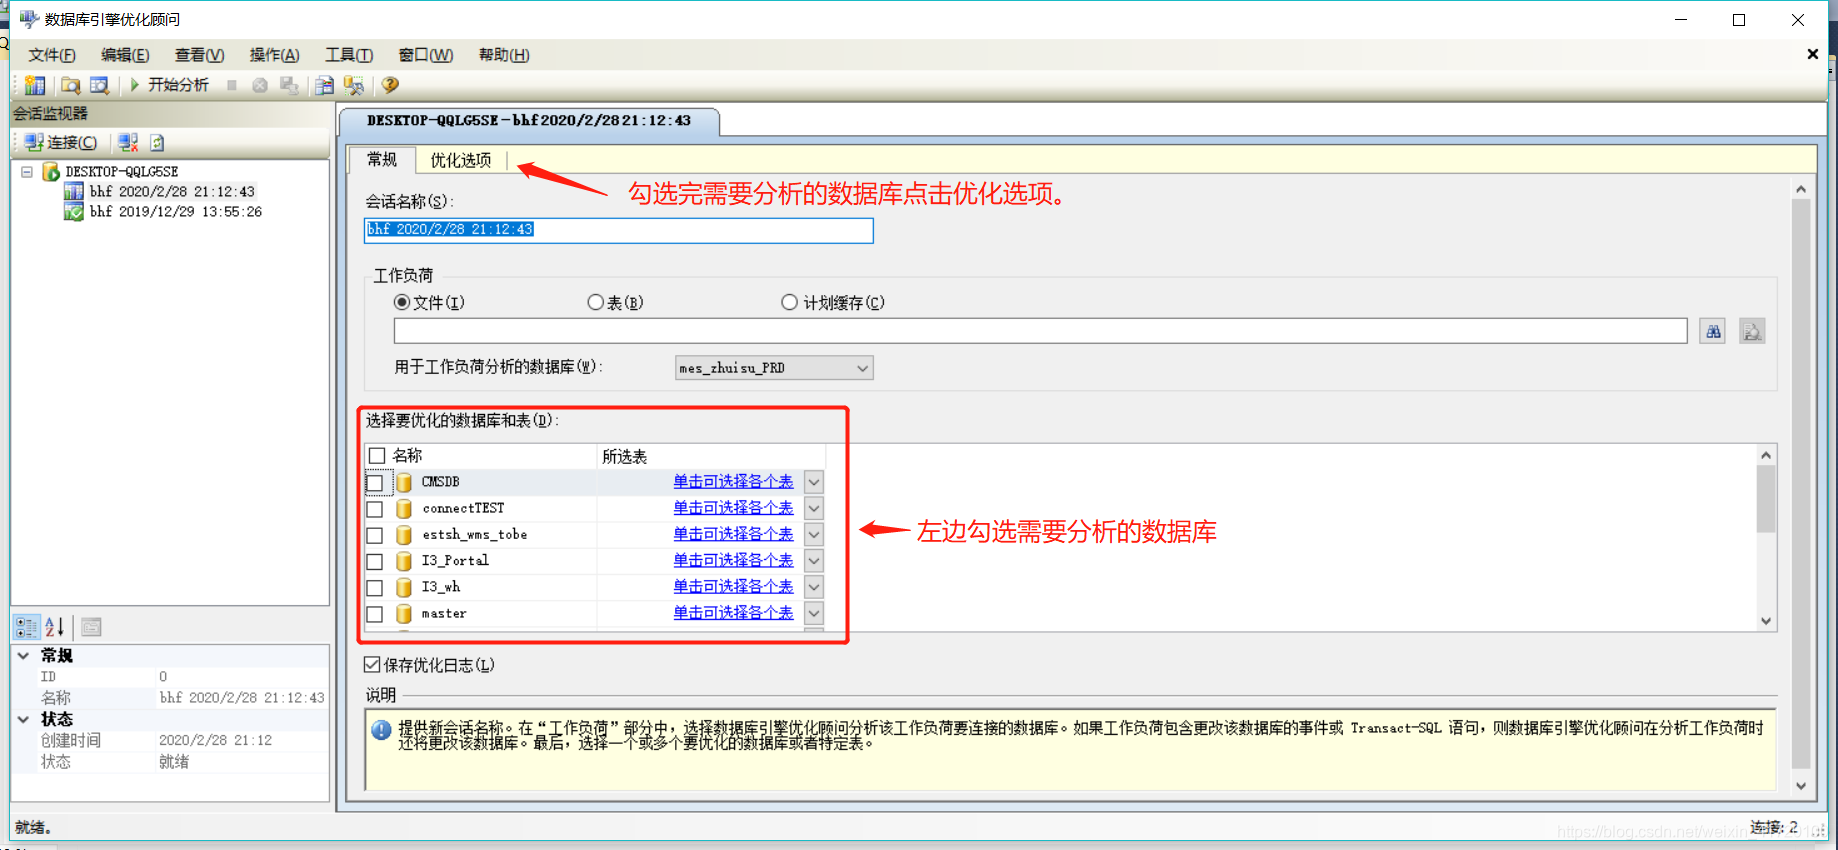
Task: Open the estsh_wms_tobe tables dropdown arrow
Action: click(x=814, y=534)
